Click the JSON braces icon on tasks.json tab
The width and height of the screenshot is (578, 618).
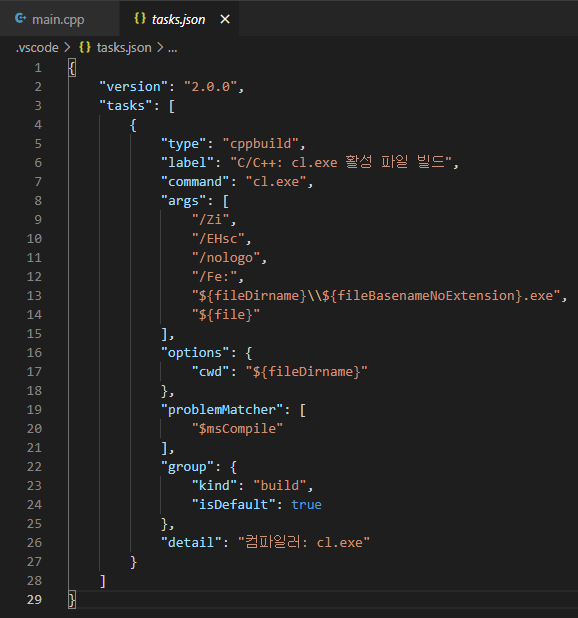click(x=140, y=19)
